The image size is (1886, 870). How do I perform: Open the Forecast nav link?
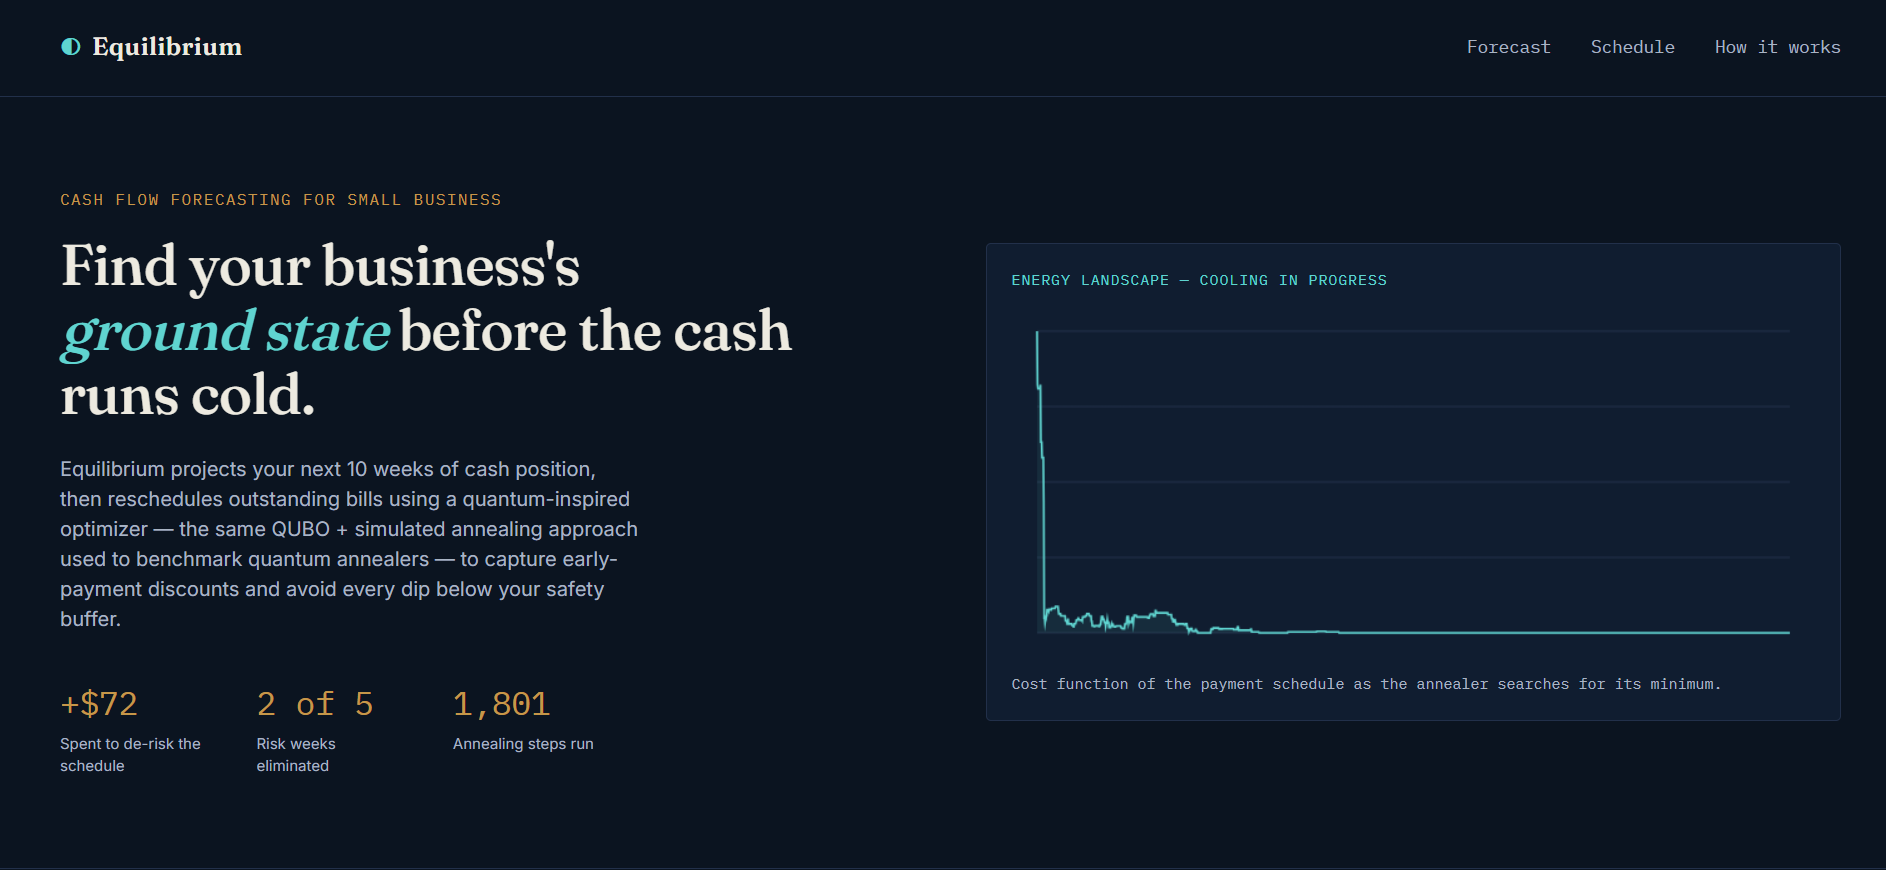tap(1508, 47)
